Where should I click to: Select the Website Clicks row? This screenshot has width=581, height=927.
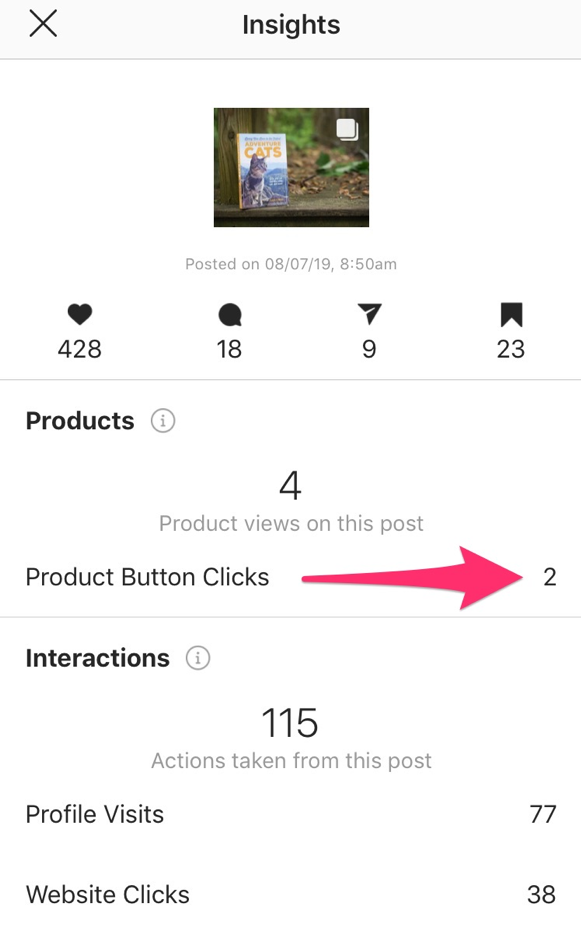tap(290, 894)
